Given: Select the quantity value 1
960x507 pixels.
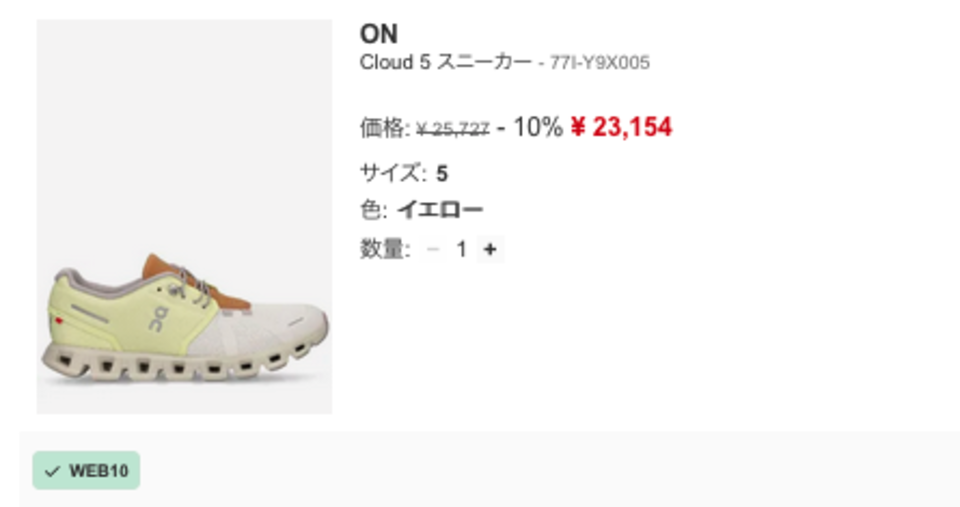Looking at the screenshot, I should click(462, 249).
